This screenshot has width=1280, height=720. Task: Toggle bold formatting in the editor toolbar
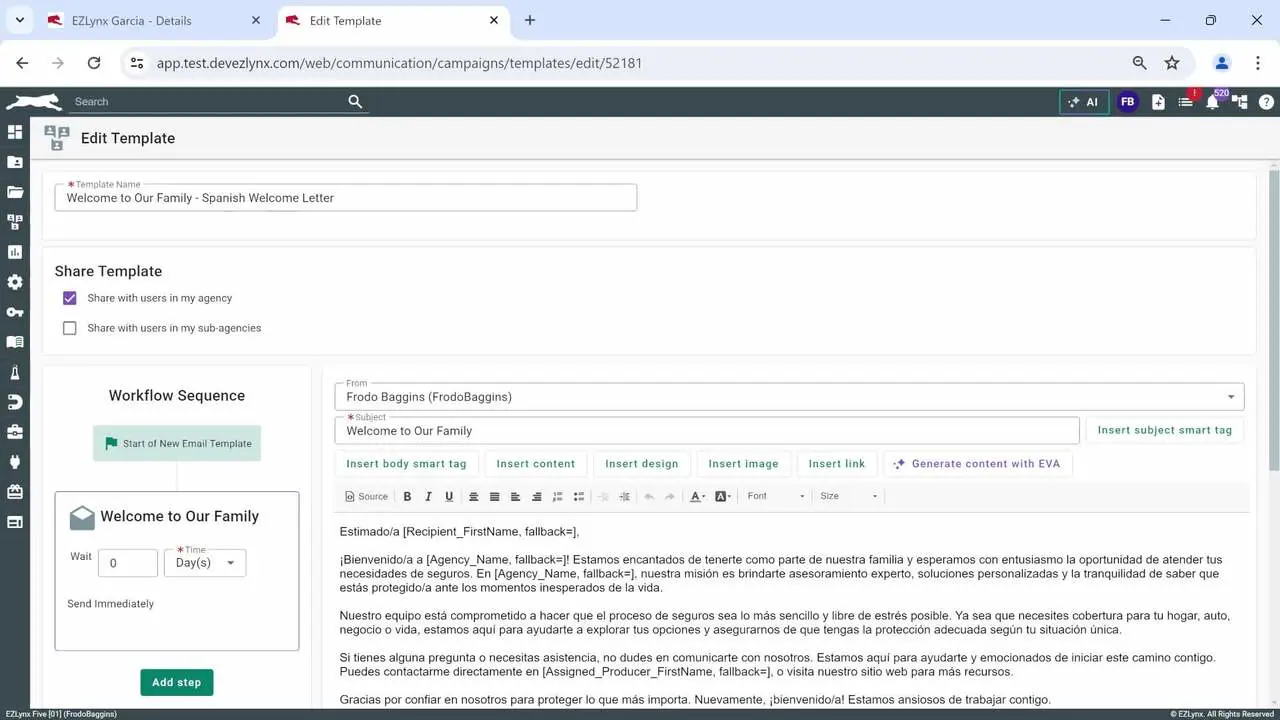tap(407, 496)
